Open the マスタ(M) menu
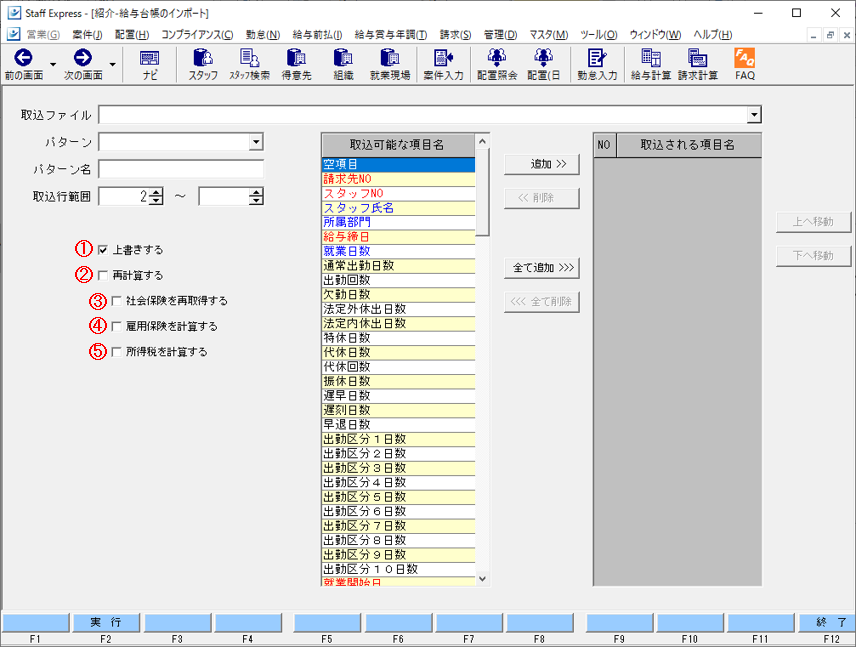 click(549, 35)
